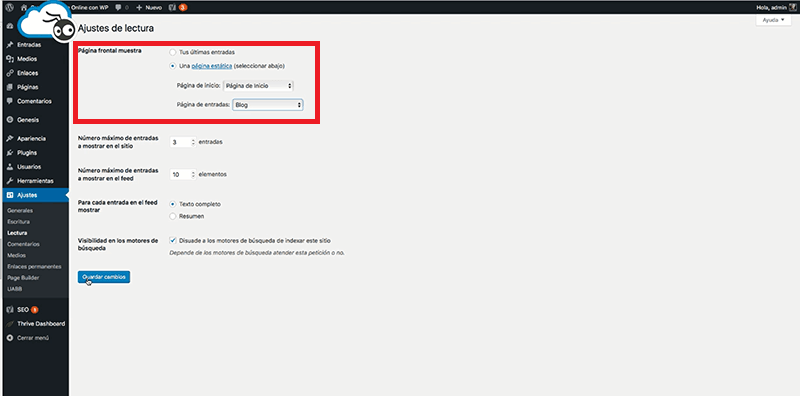Choose 'Resumen' feed option
Screen dimensions: 800x396
[173, 216]
